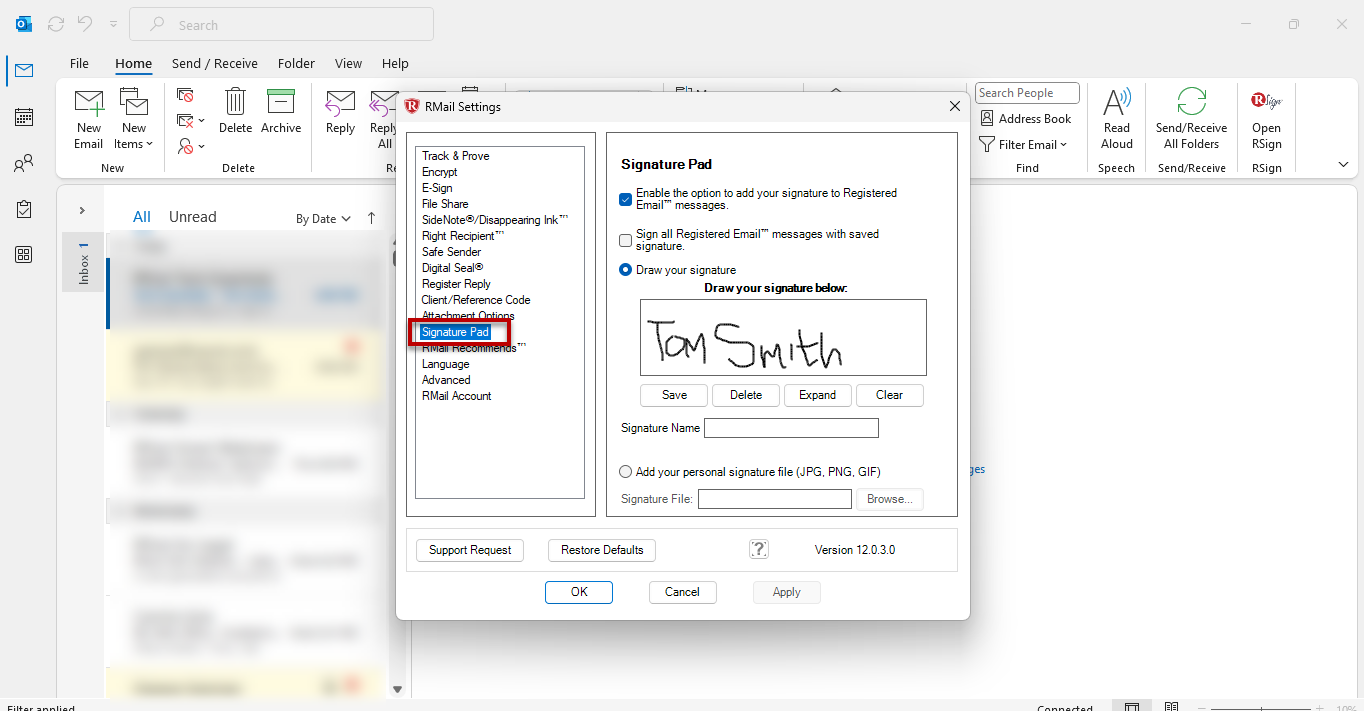Click in the Signature Name field
This screenshot has height=711, width=1364.
pyautogui.click(x=791, y=428)
